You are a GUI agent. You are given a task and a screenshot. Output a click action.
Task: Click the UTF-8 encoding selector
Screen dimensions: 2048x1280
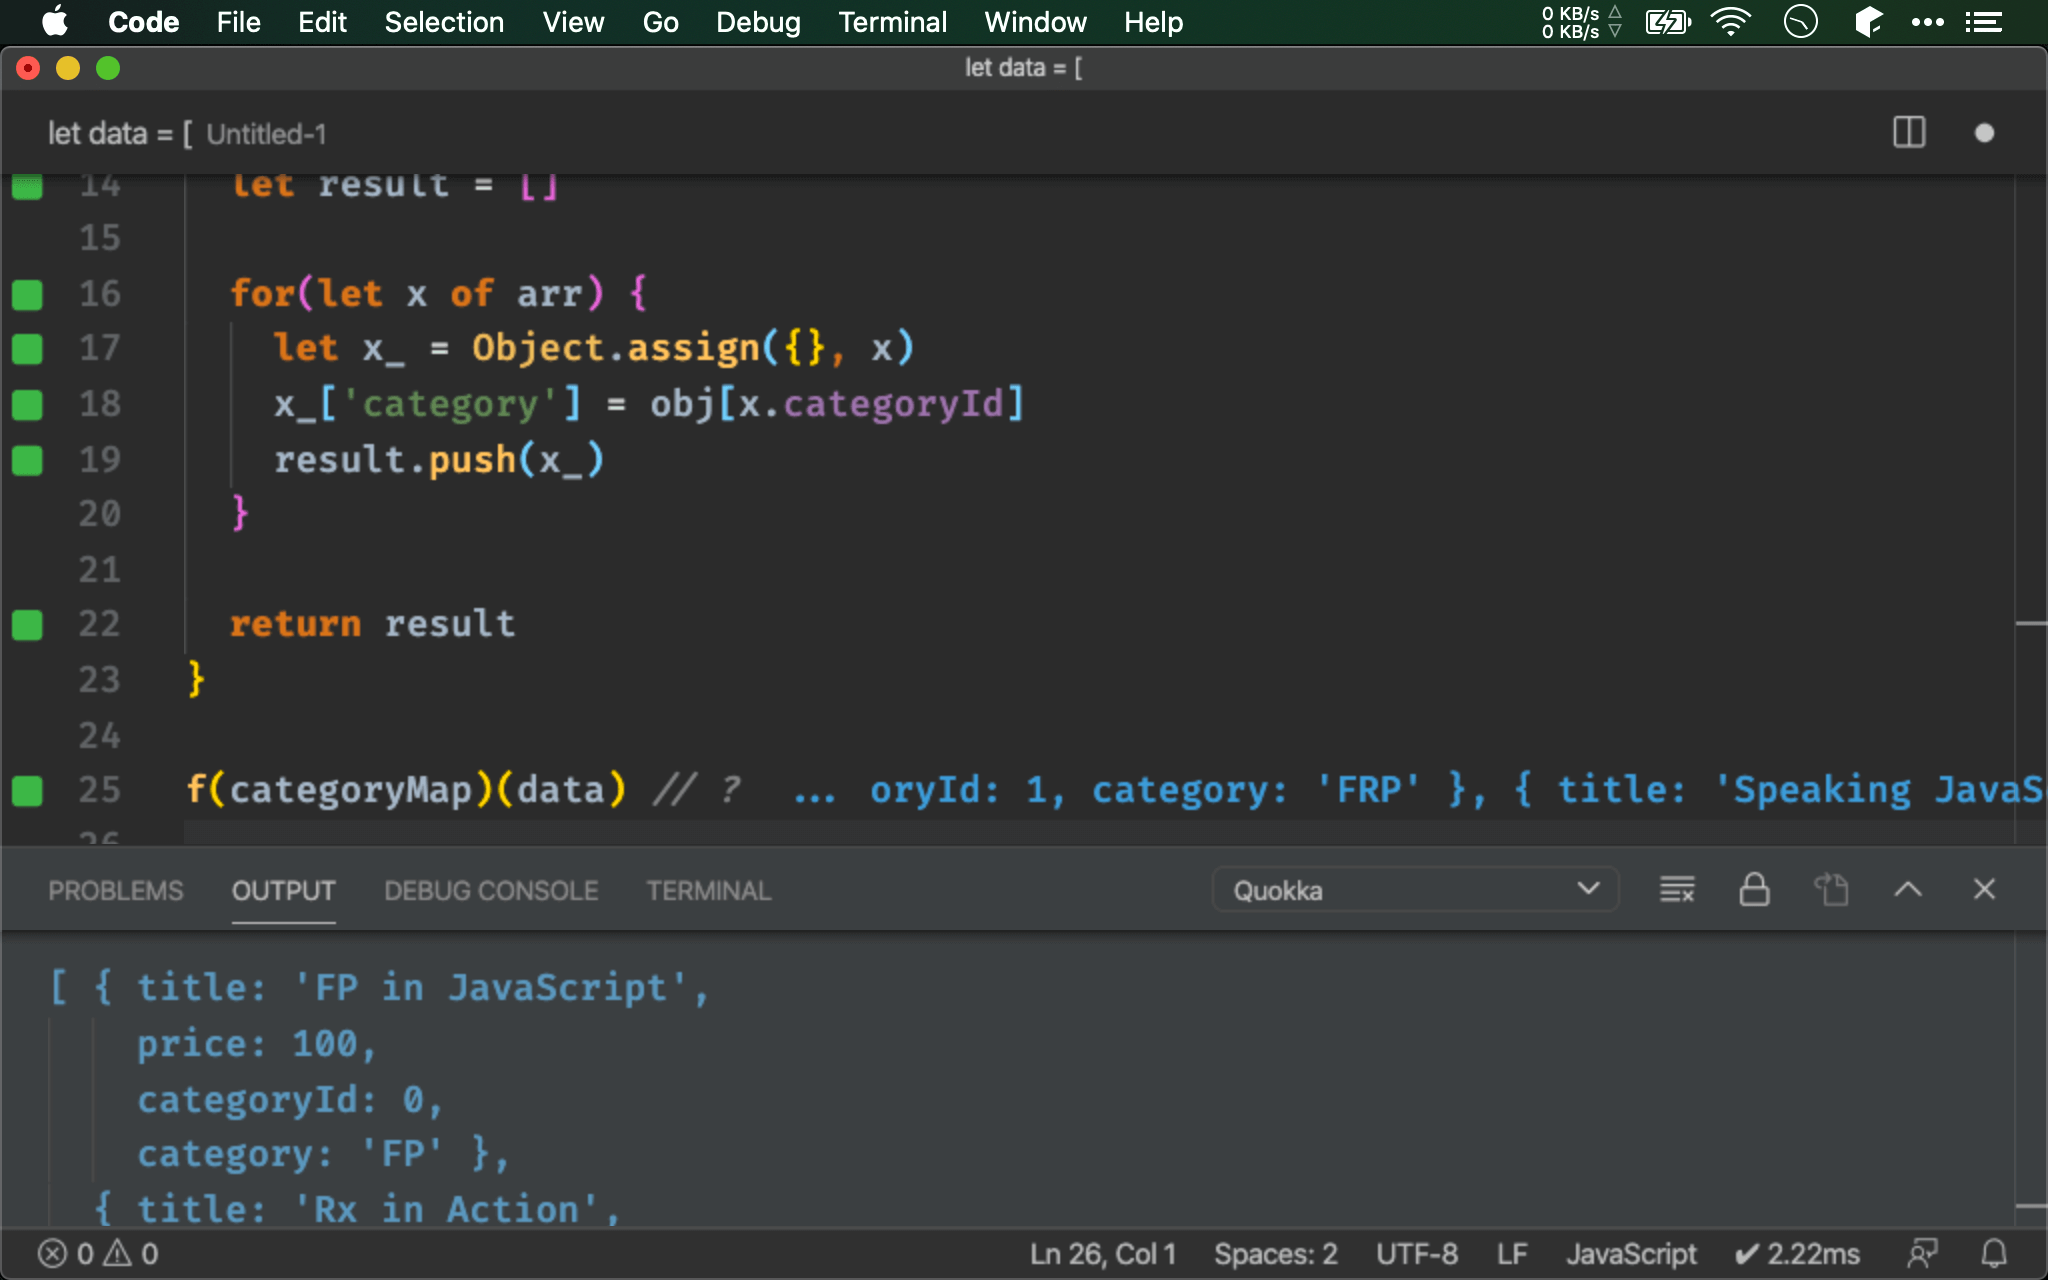(1416, 1253)
